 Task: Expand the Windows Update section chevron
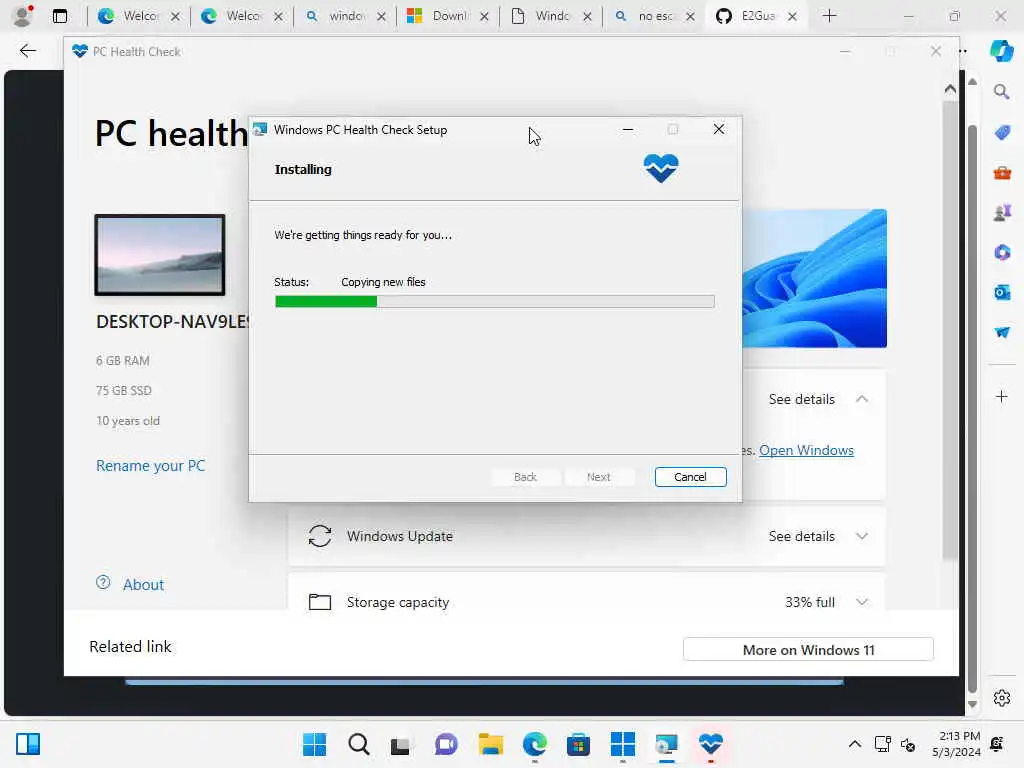[x=861, y=536]
